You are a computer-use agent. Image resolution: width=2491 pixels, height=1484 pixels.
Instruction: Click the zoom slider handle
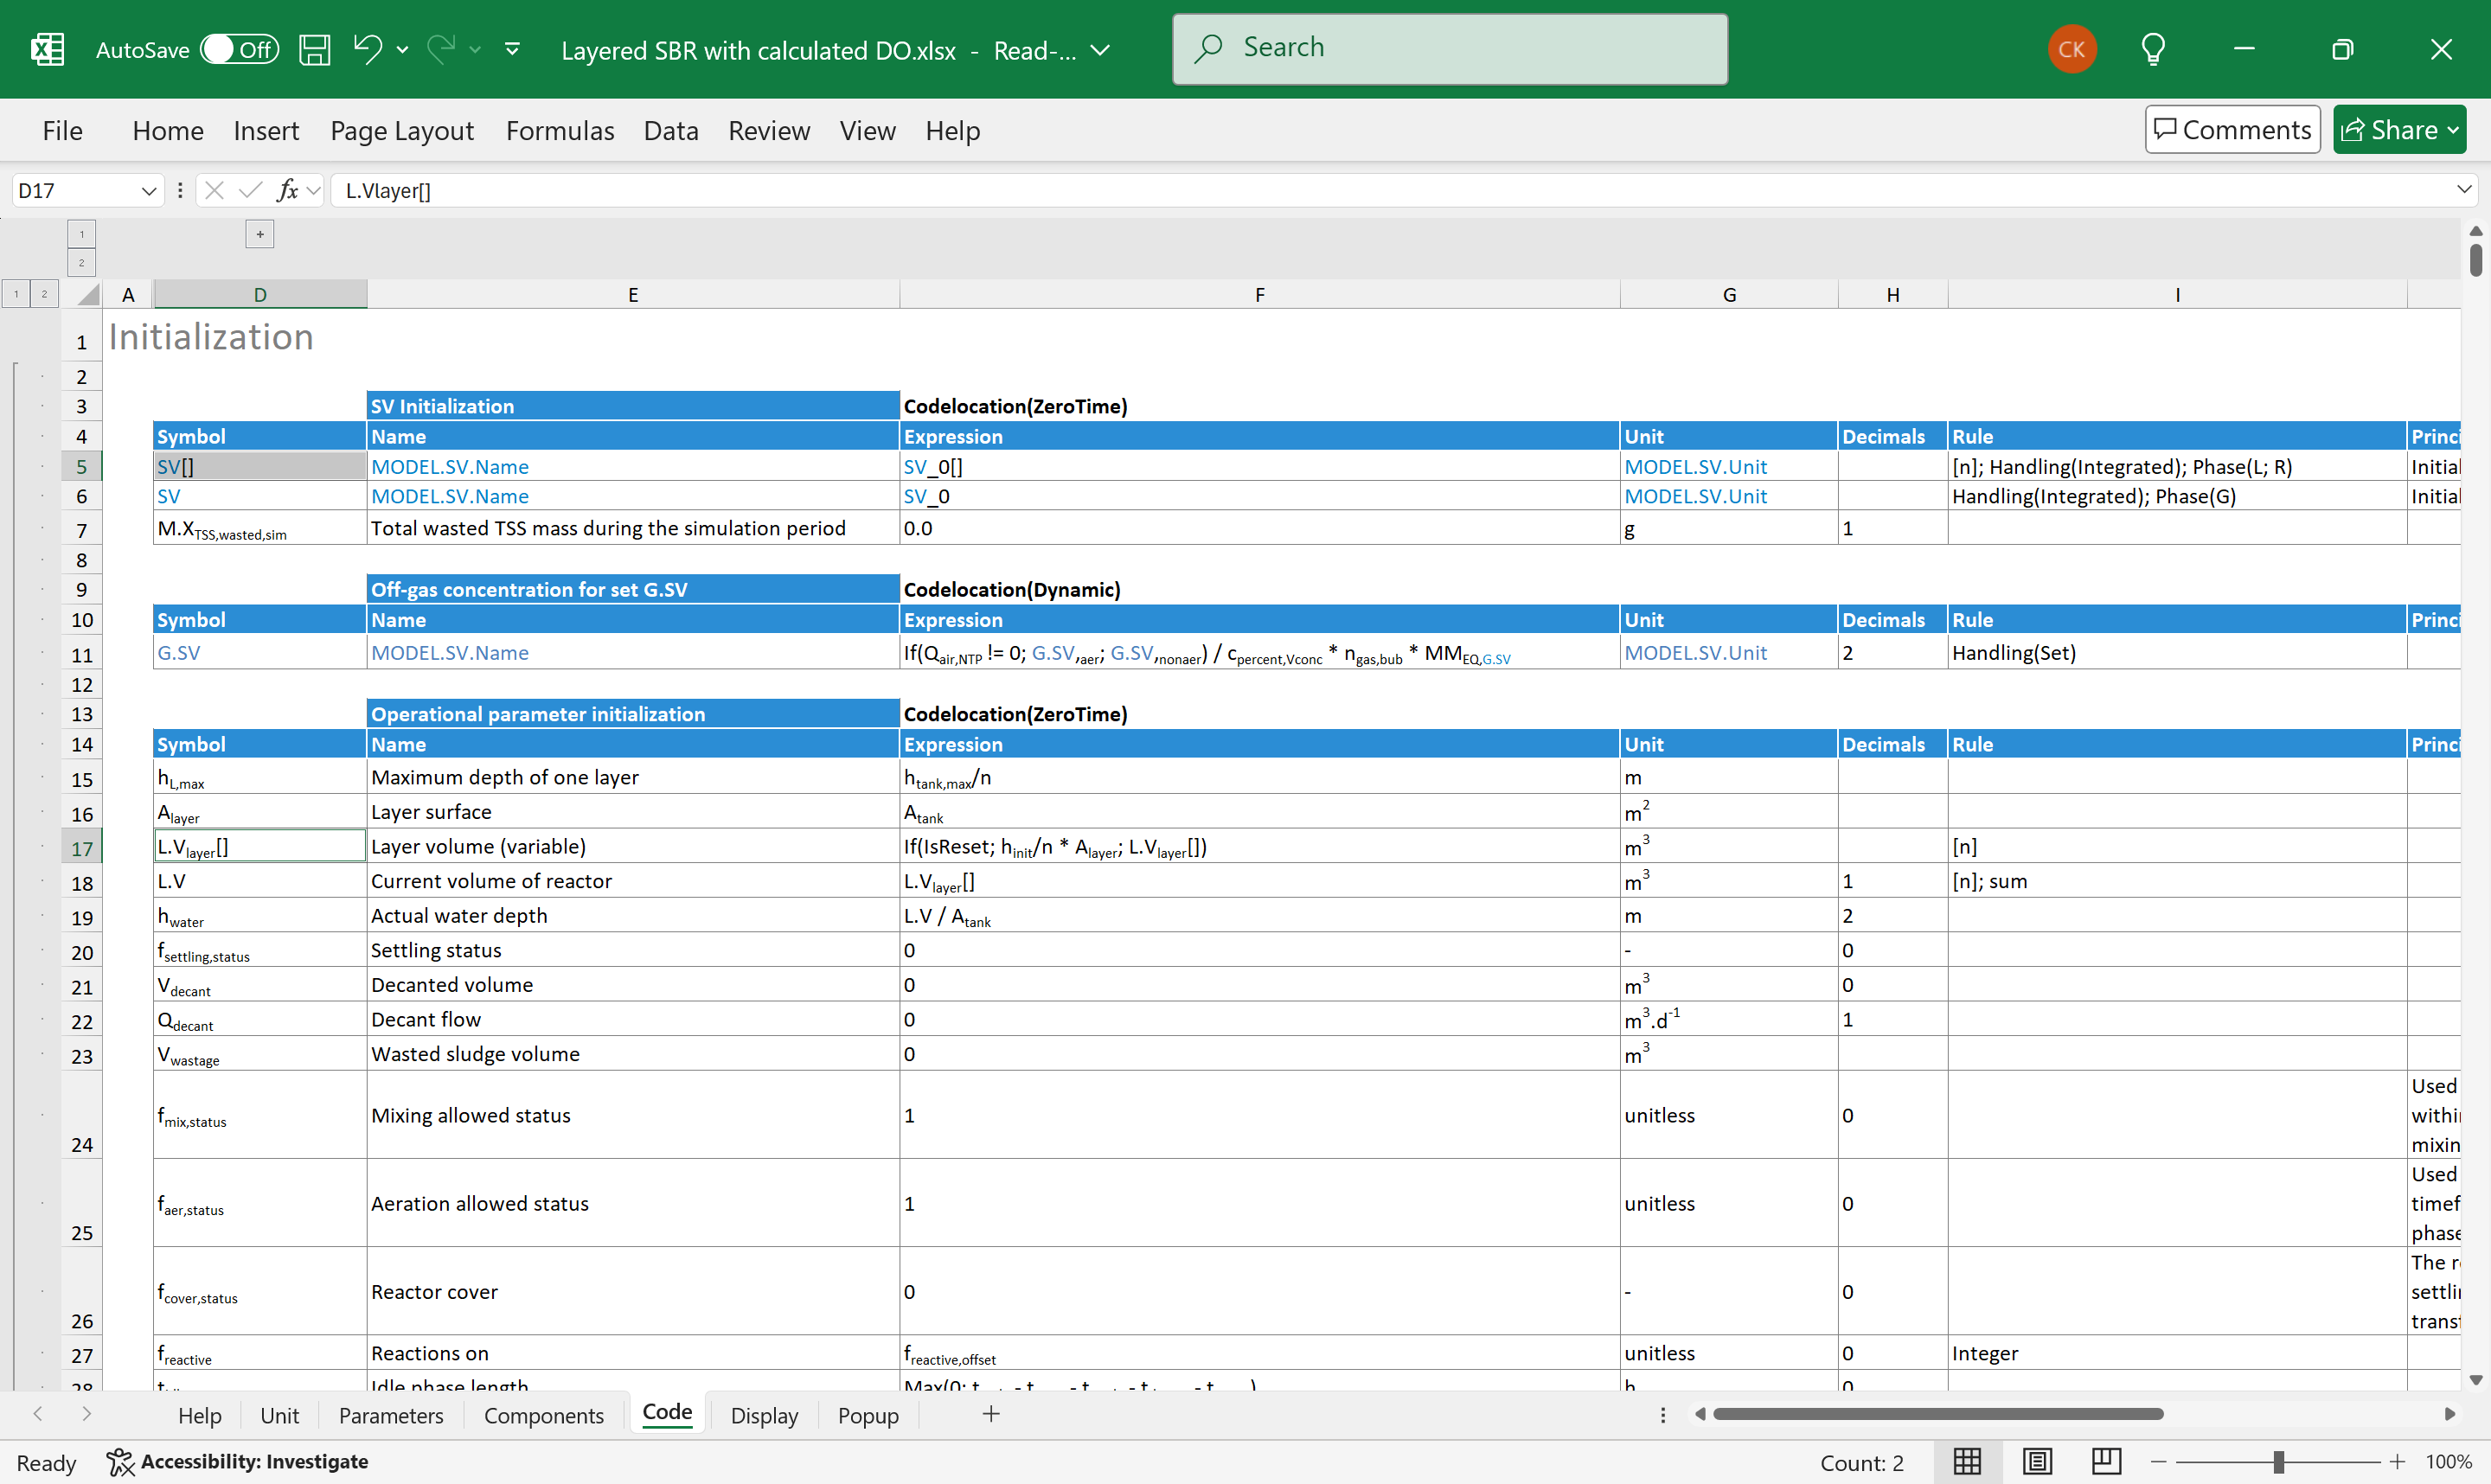point(2278,1461)
